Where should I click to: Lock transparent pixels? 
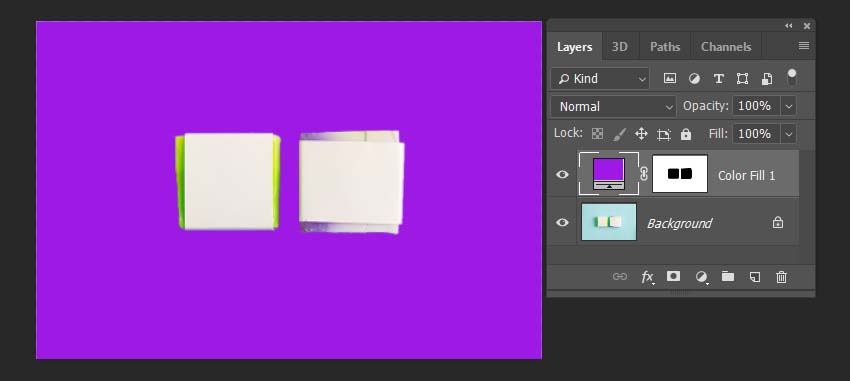[597, 134]
